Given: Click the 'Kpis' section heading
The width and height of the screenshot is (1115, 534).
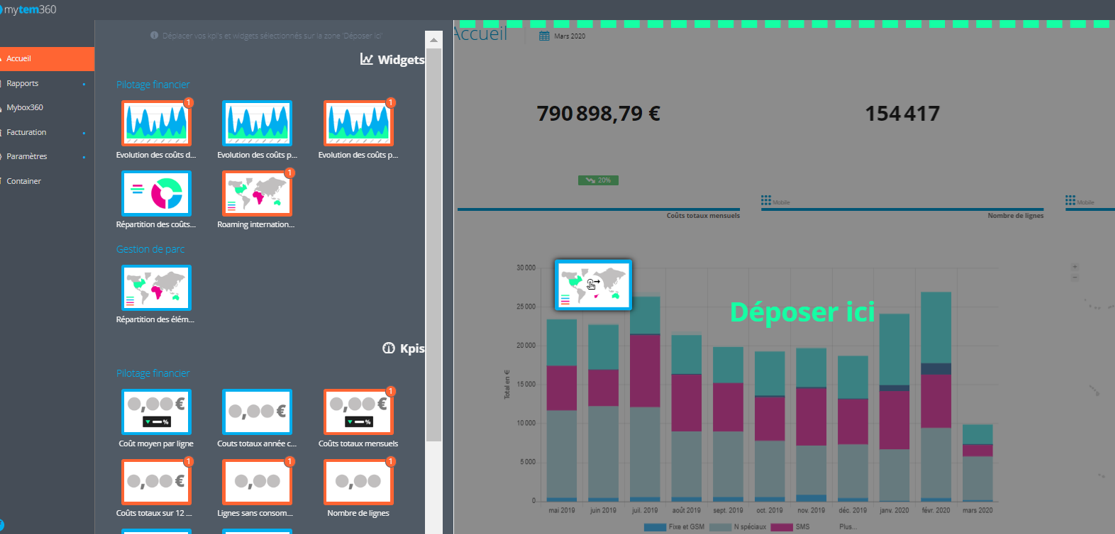Looking at the screenshot, I should coord(412,349).
